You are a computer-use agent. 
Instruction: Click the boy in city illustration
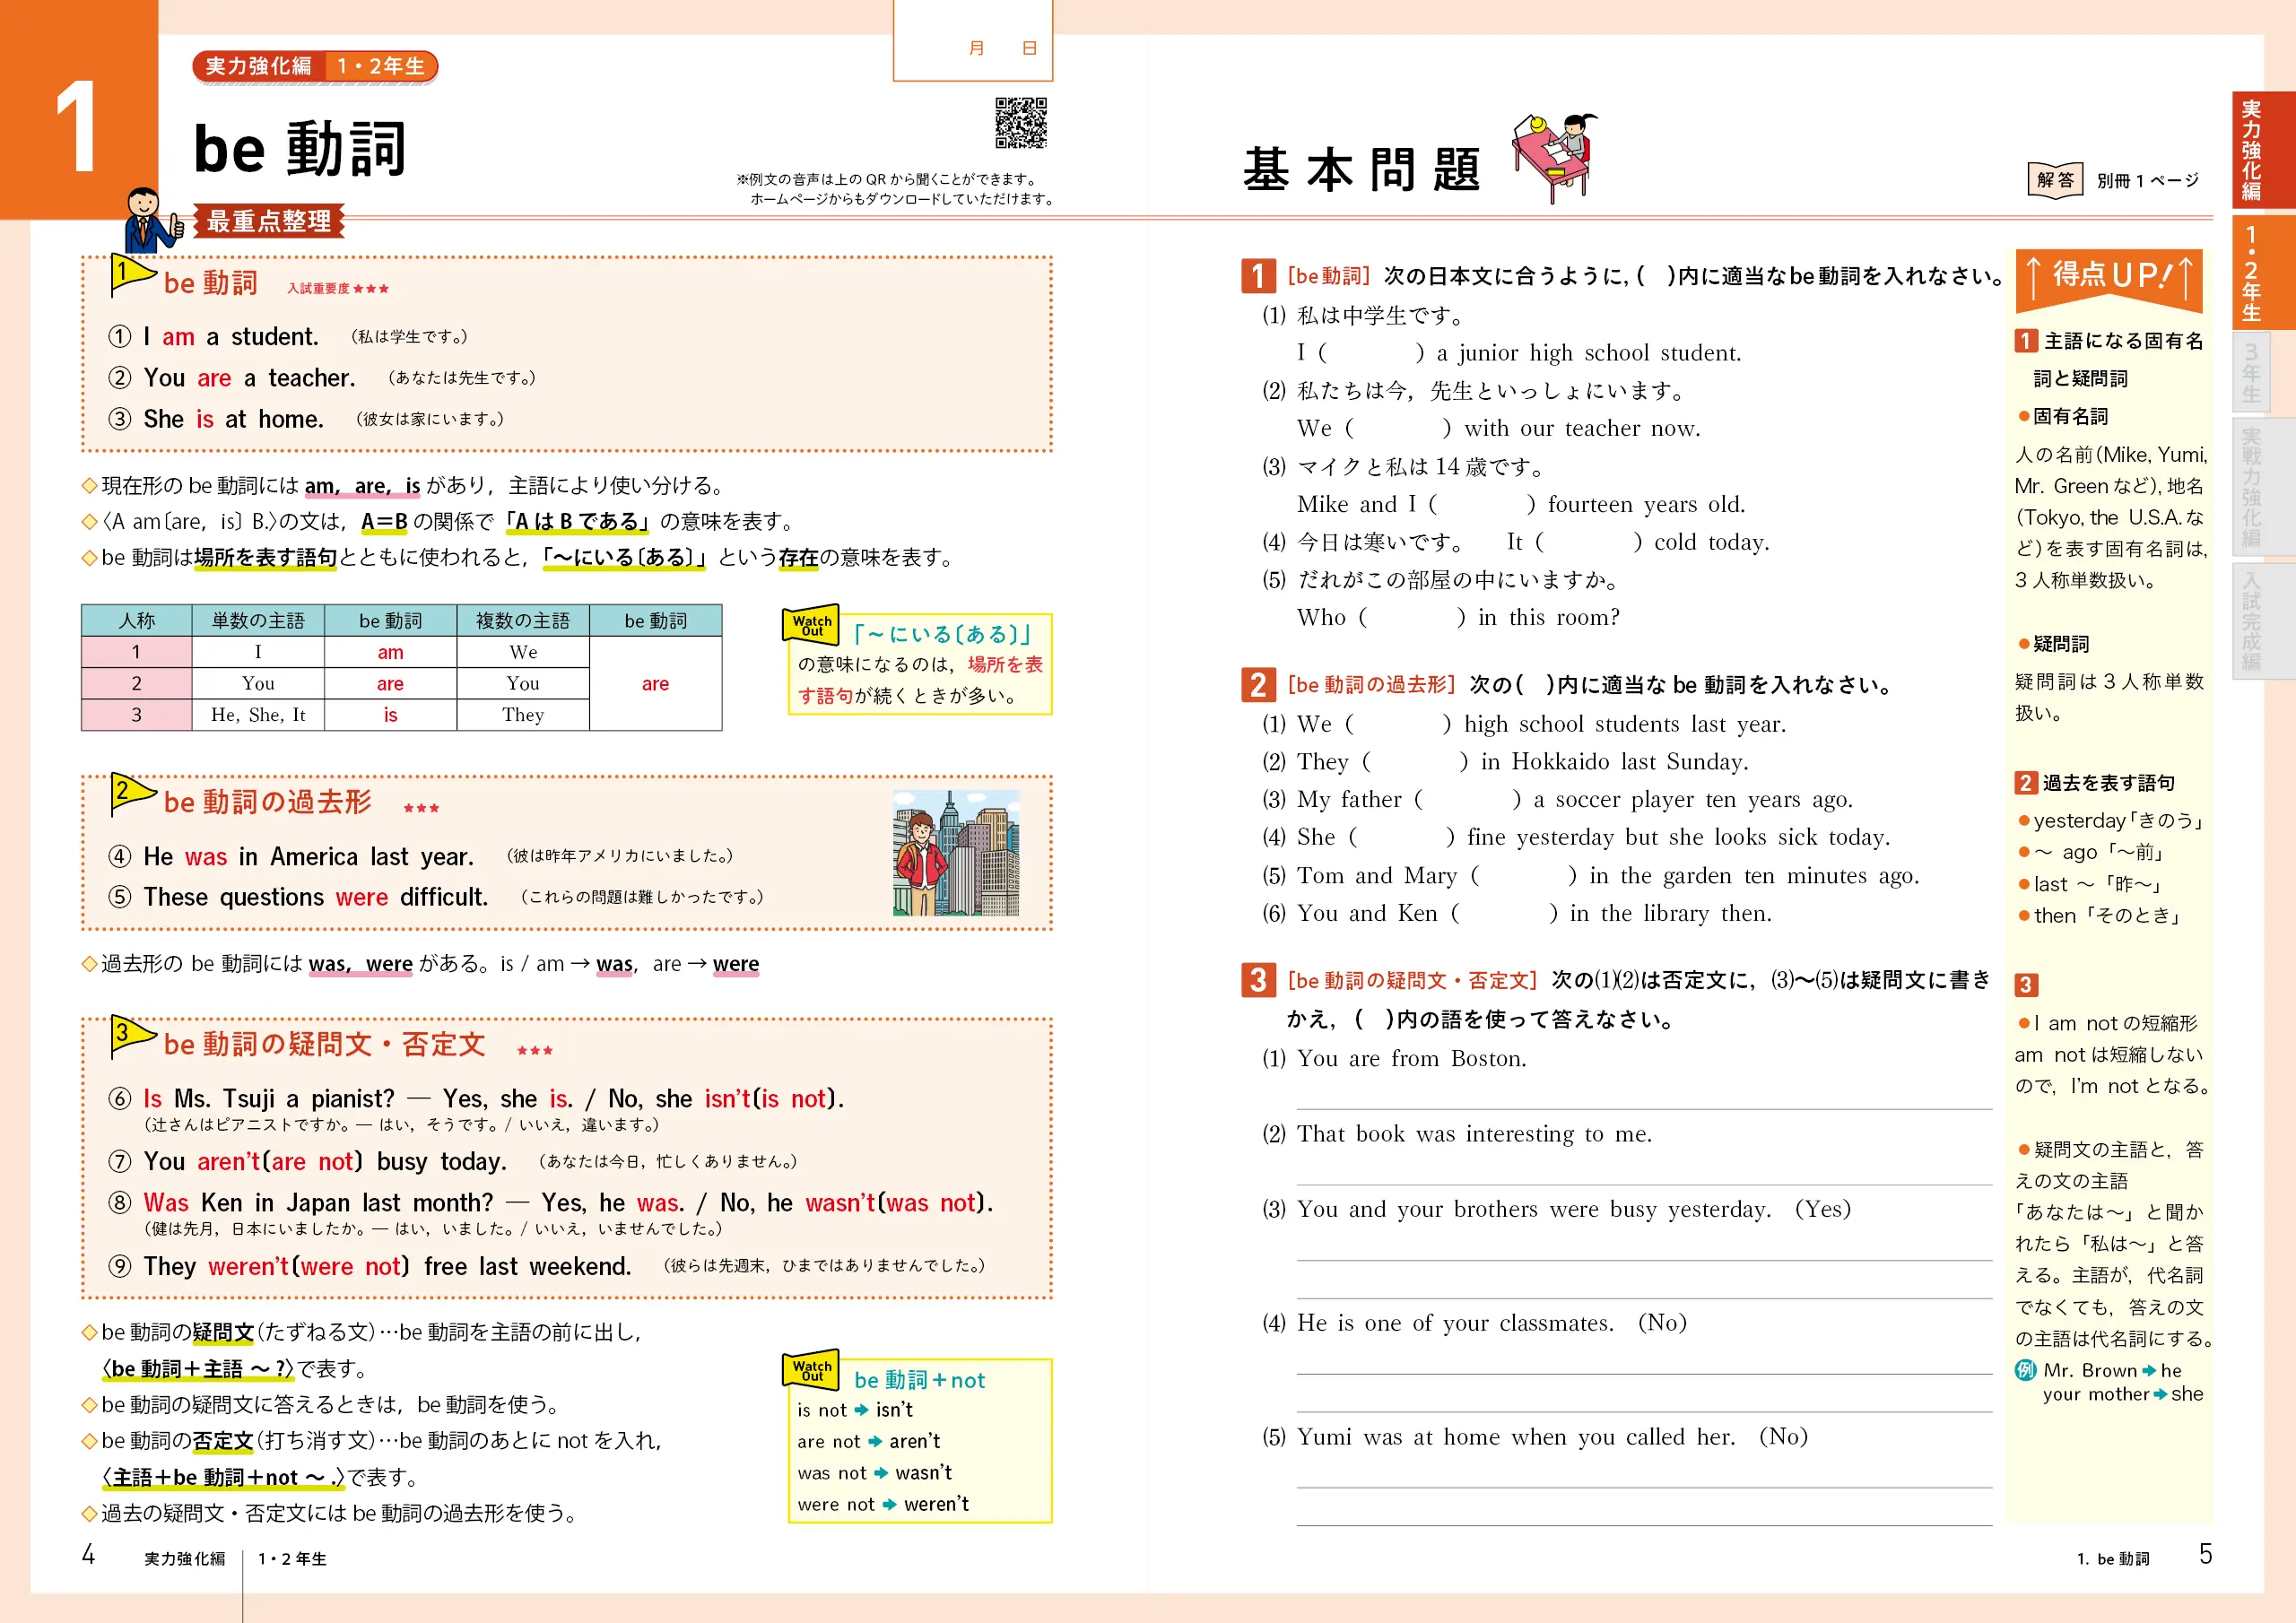click(x=956, y=853)
